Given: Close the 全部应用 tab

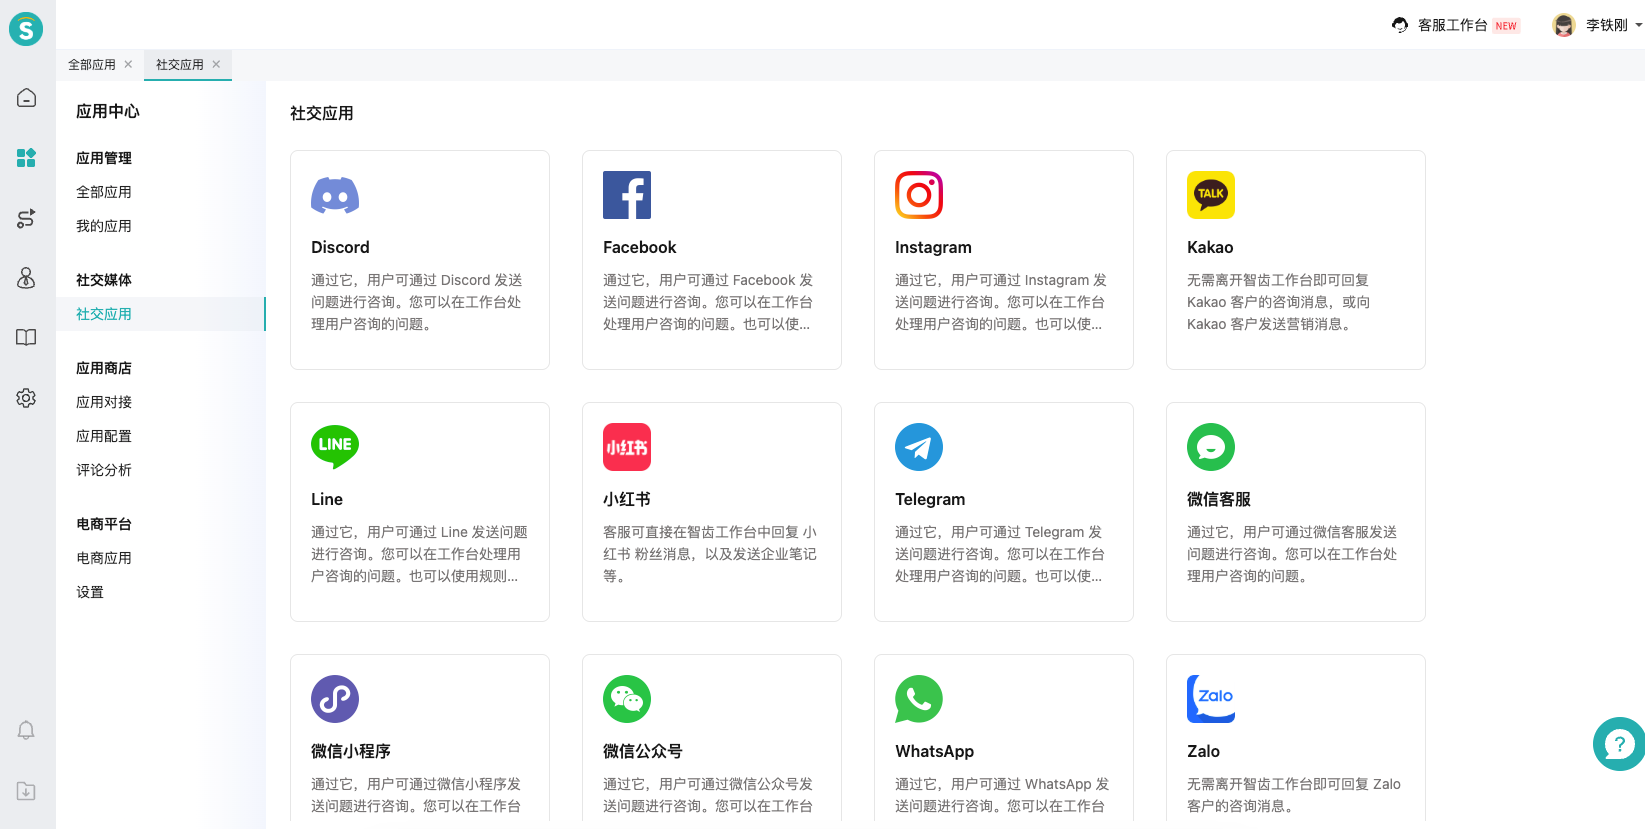Looking at the screenshot, I should [128, 64].
